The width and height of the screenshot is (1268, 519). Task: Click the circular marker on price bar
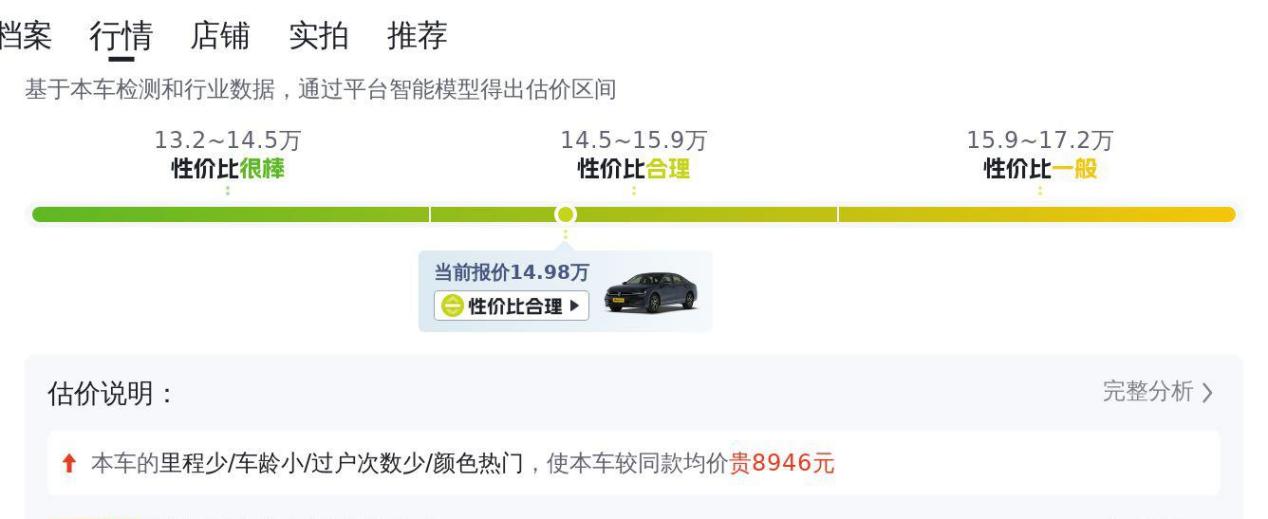[565, 214]
